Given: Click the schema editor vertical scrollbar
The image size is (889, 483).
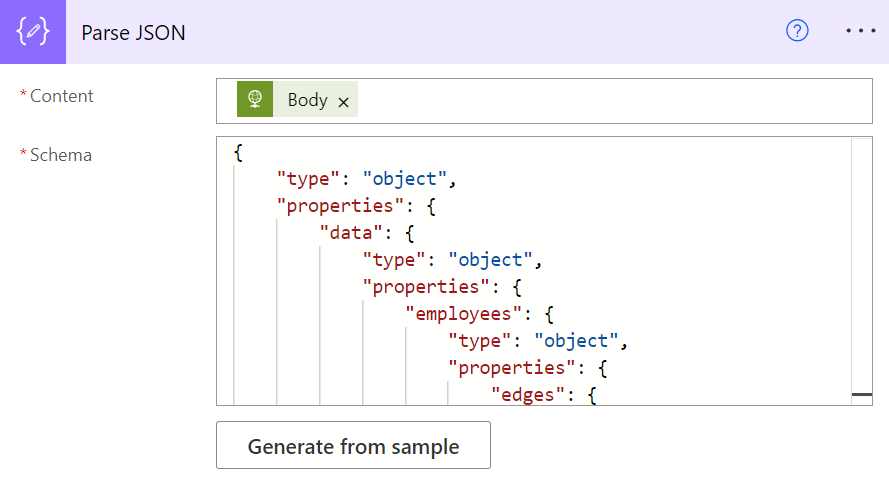Looking at the screenshot, I should (x=861, y=271).
